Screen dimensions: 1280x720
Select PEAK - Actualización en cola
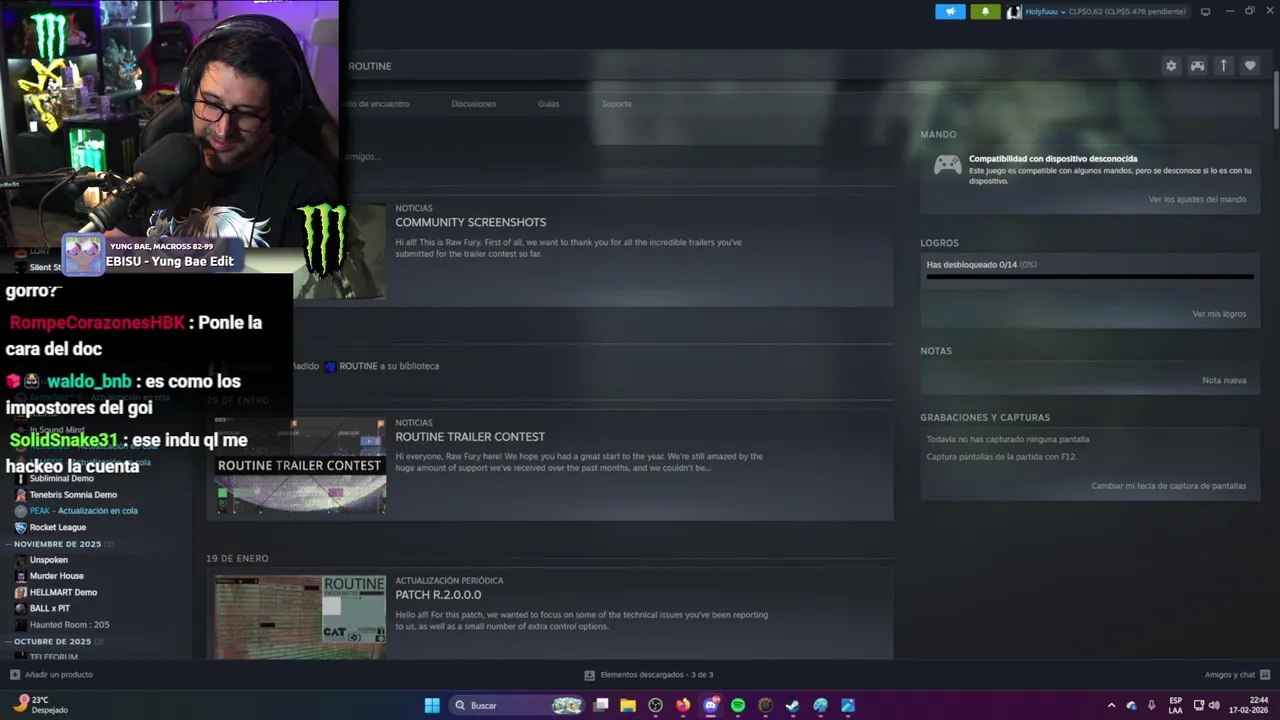[x=83, y=511]
